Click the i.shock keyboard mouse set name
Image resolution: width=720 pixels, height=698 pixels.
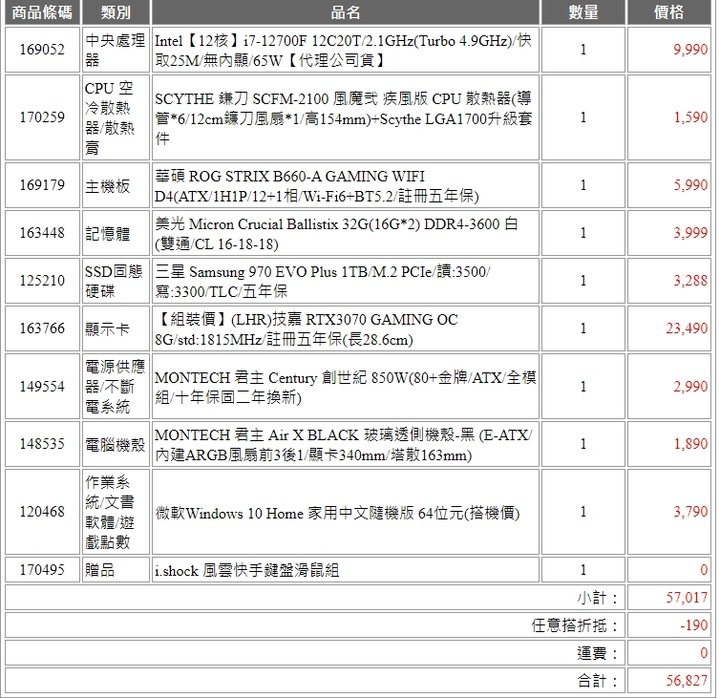pyautogui.click(x=247, y=570)
